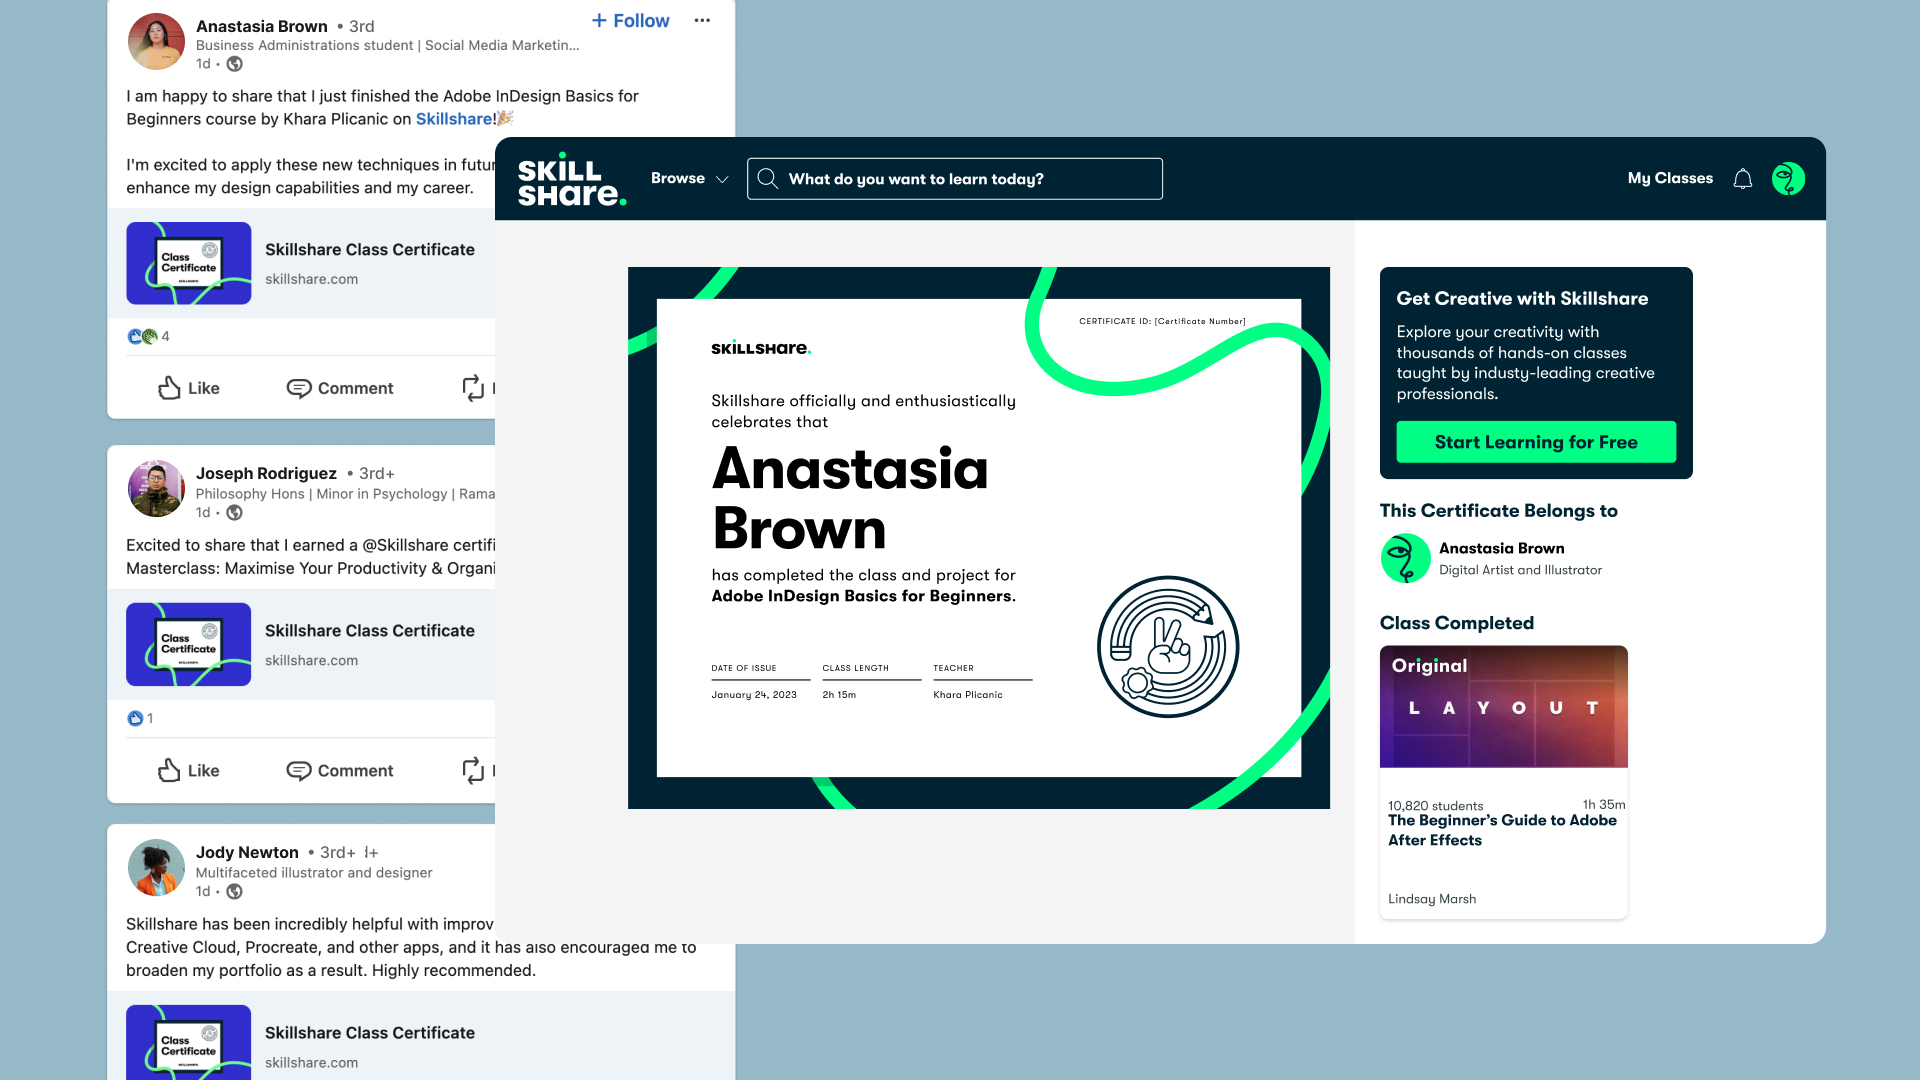
Task: Repost Joseph Rodriguez's post
Action: [474, 770]
